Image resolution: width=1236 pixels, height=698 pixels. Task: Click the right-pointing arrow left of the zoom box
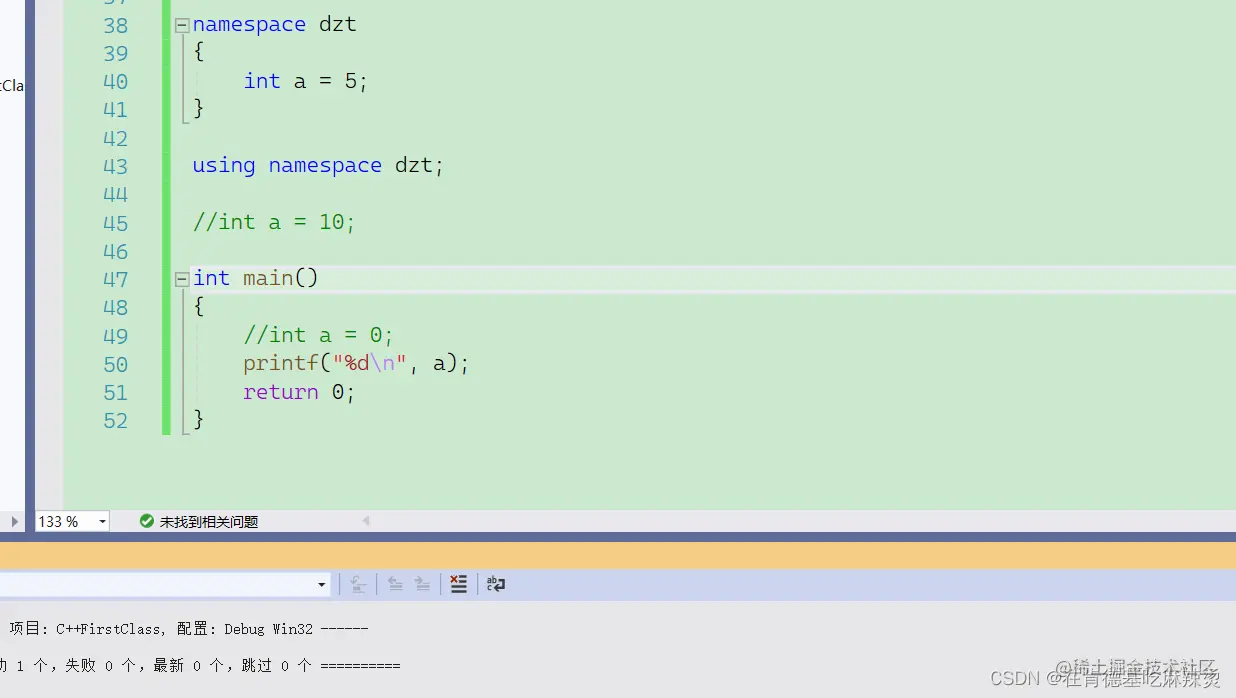point(14,521)
